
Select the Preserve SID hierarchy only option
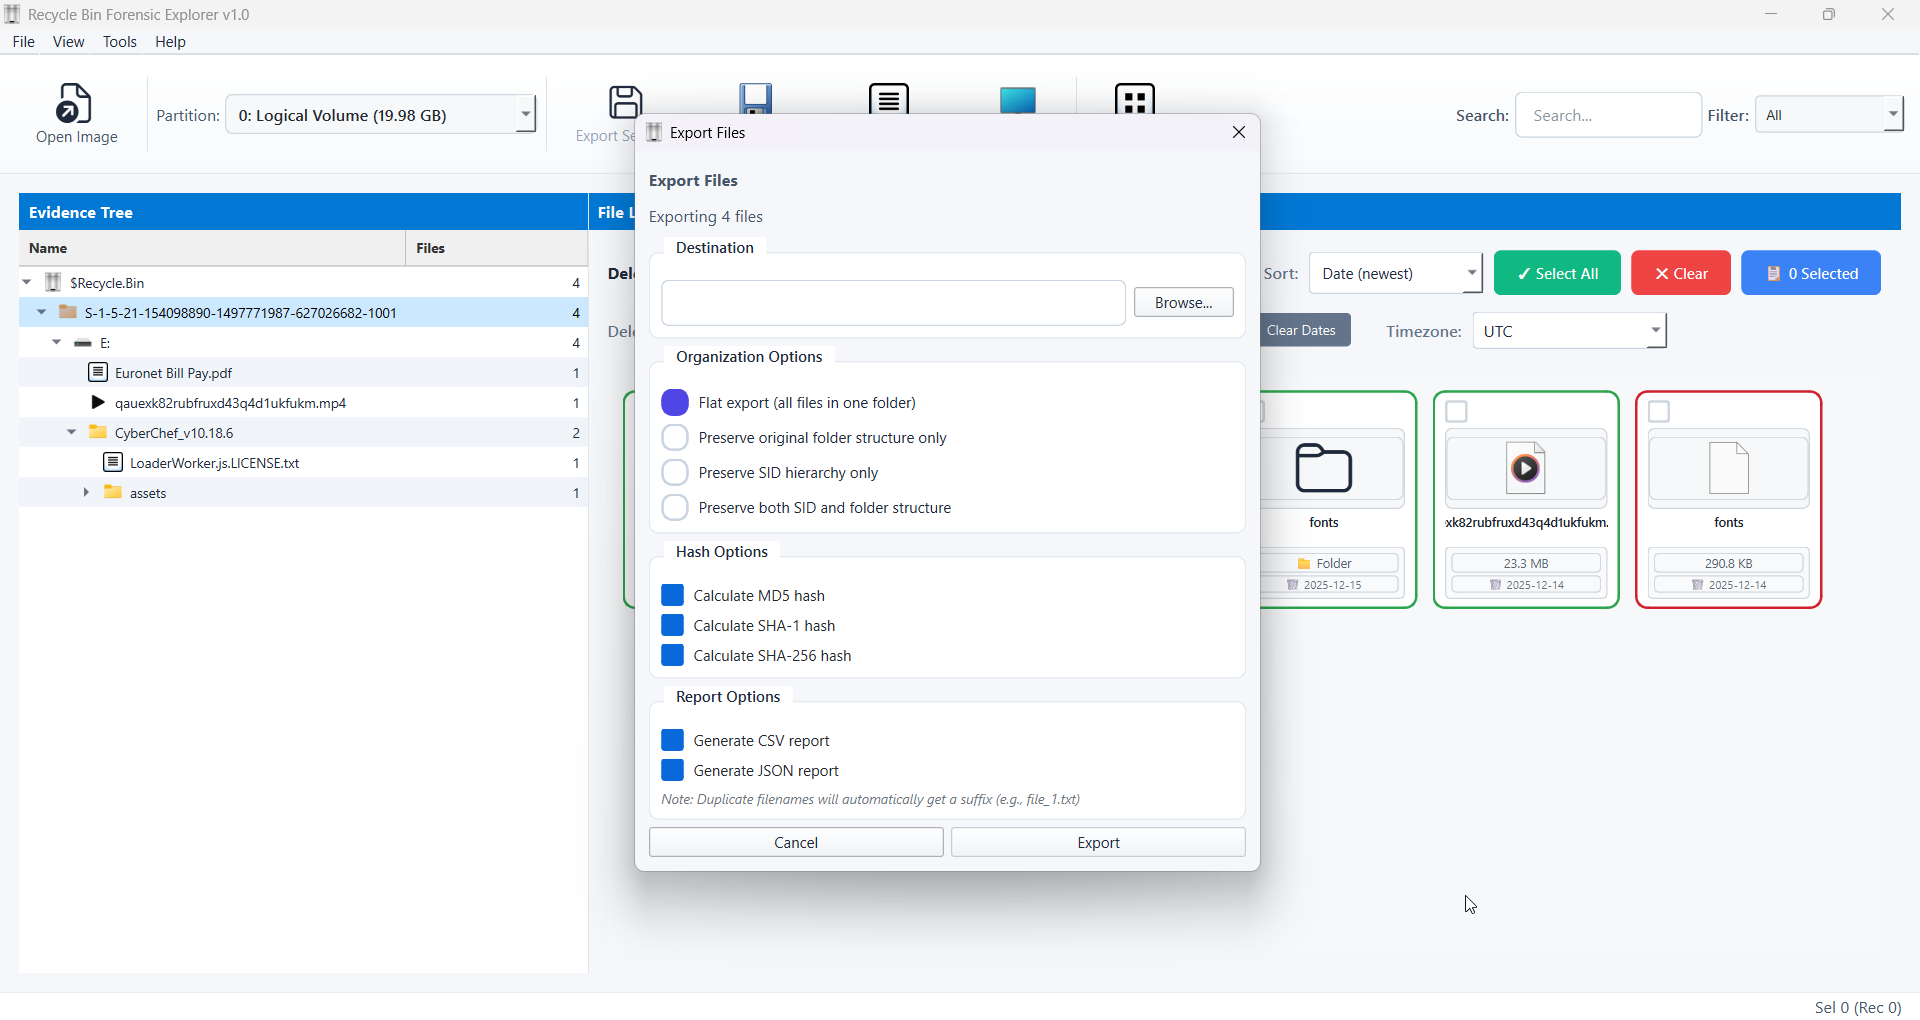[675, 472]
